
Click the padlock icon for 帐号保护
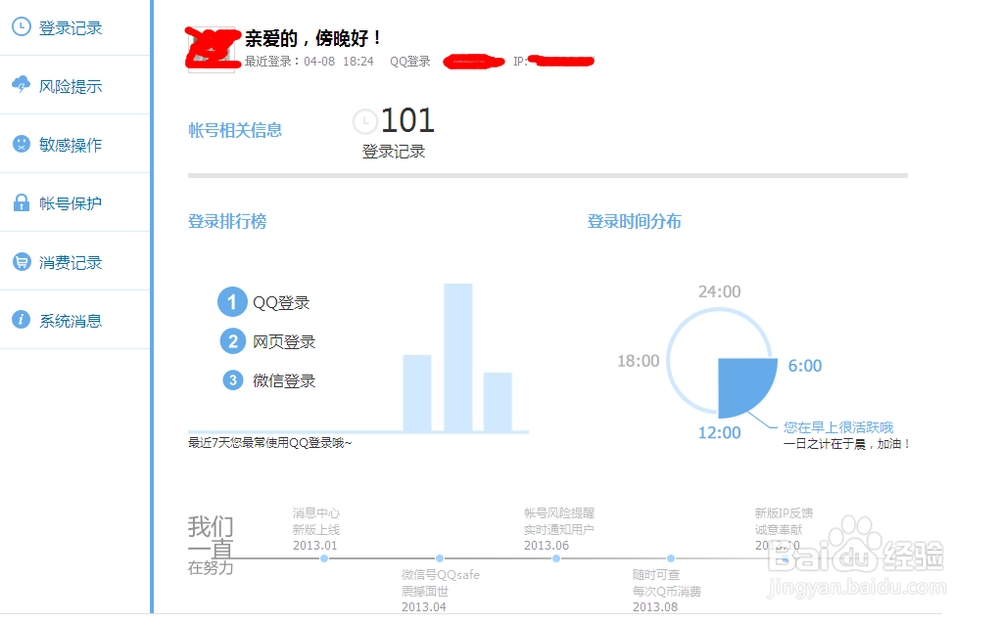[x=21, y=203]
